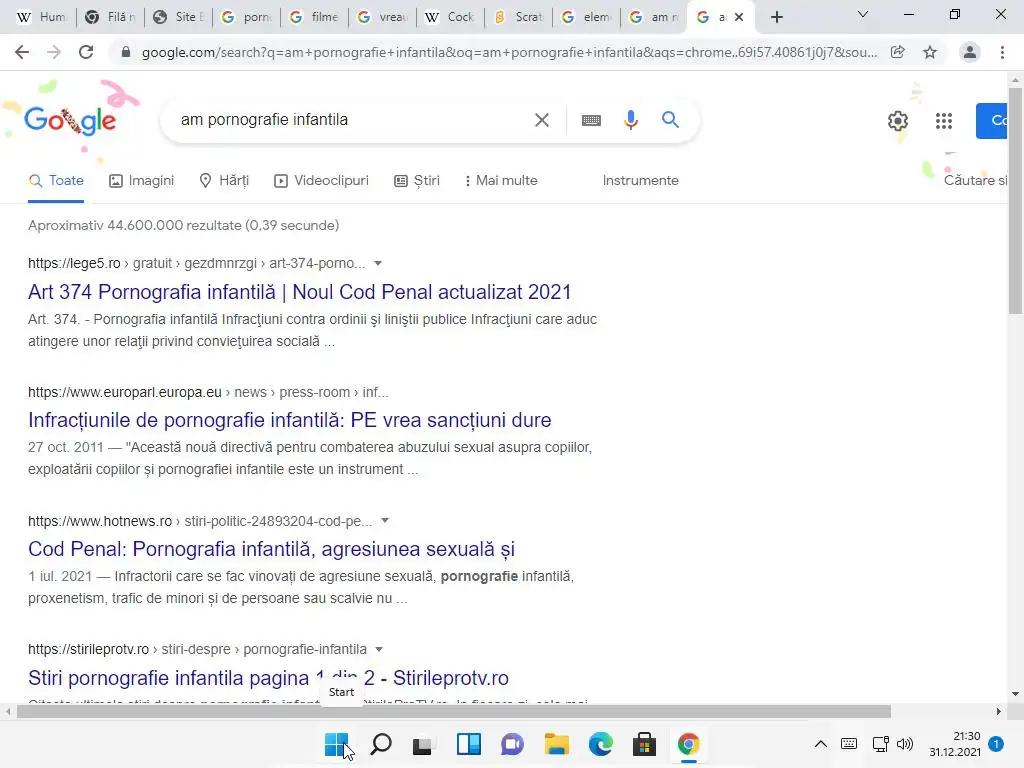Switch to the "Scrat" tab

[519, 17]
